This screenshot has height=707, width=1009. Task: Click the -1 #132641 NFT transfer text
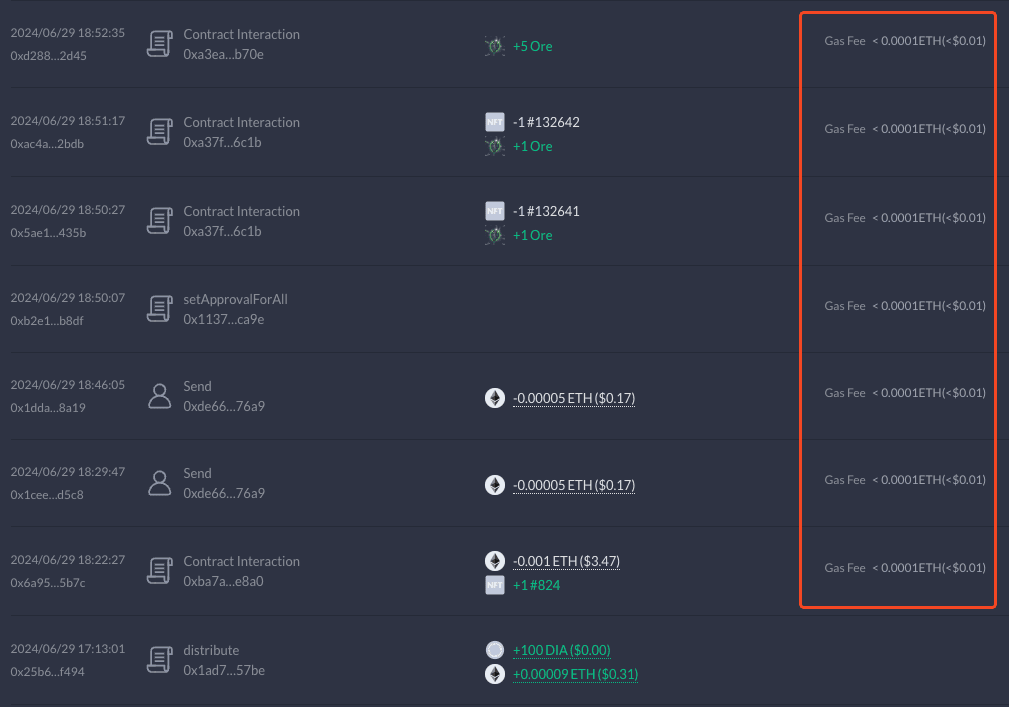point(546,211)
